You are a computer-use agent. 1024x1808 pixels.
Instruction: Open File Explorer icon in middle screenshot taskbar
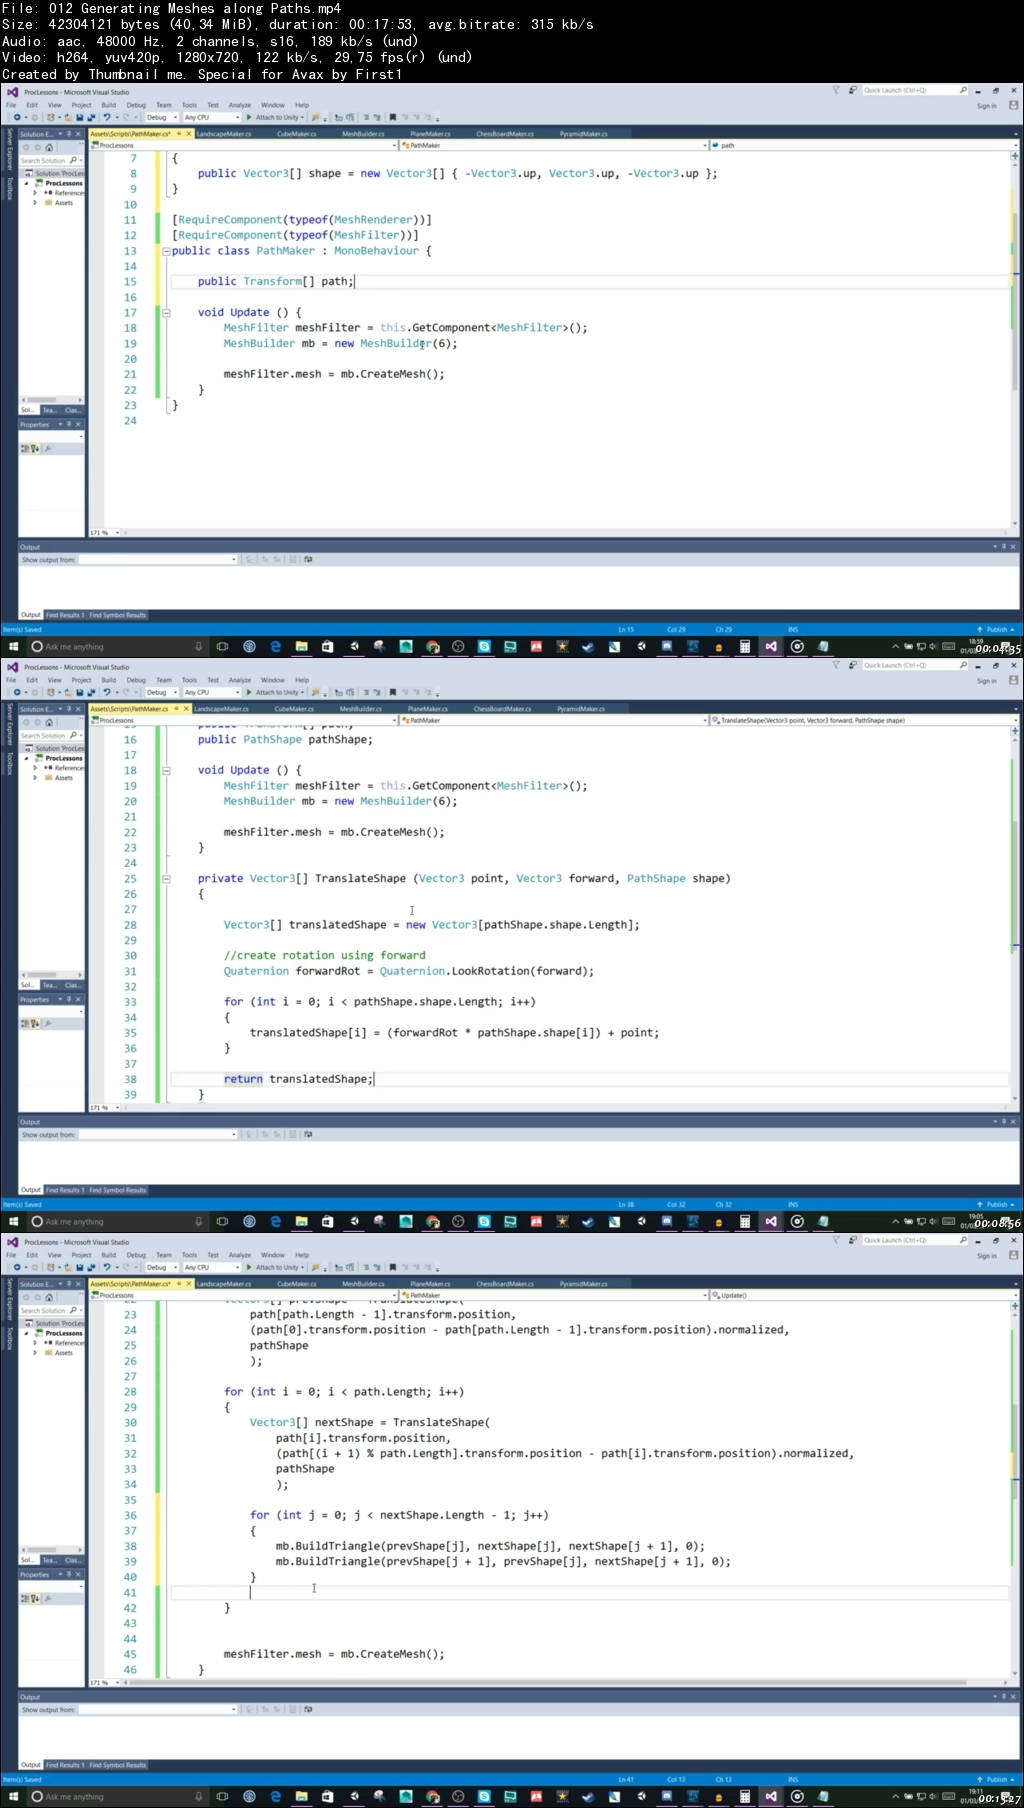click(x=301, y=1222)
